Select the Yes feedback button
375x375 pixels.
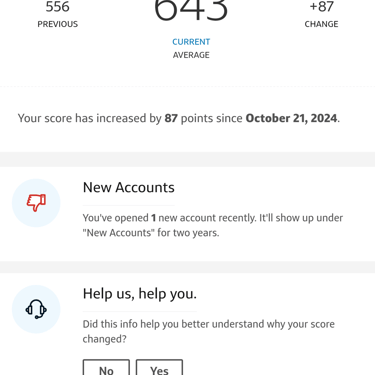click(x=159, y=368)
